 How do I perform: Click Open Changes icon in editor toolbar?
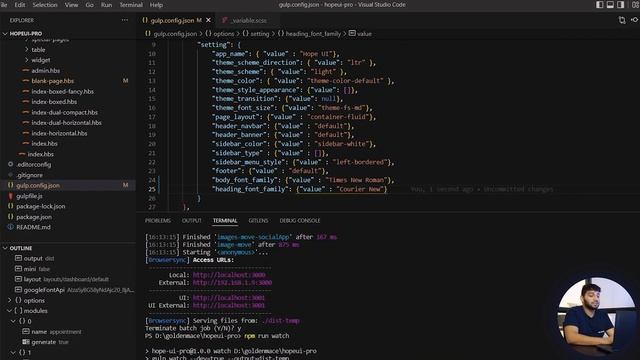pos(622,20)
